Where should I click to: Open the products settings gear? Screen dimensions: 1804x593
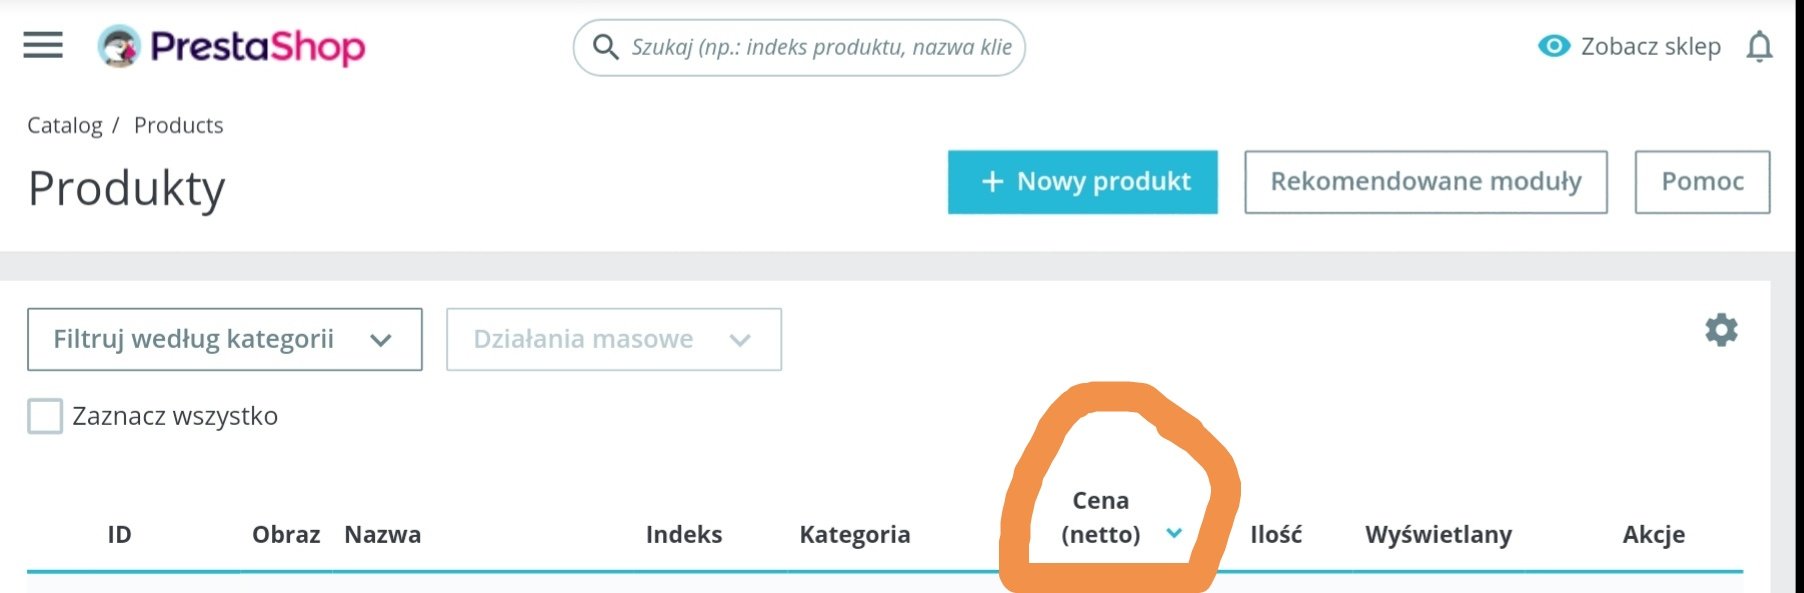coord(1721,330)
